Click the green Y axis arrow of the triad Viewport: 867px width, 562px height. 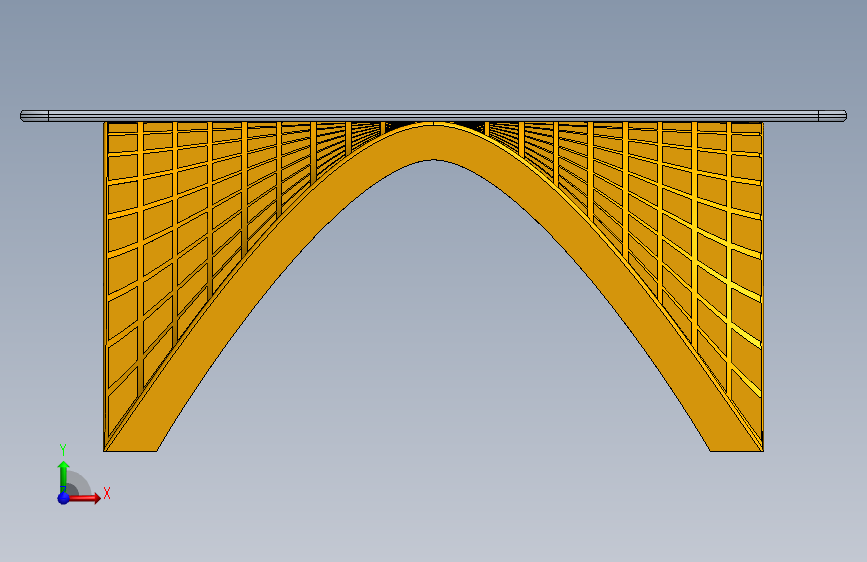click(x=64, y=477)
